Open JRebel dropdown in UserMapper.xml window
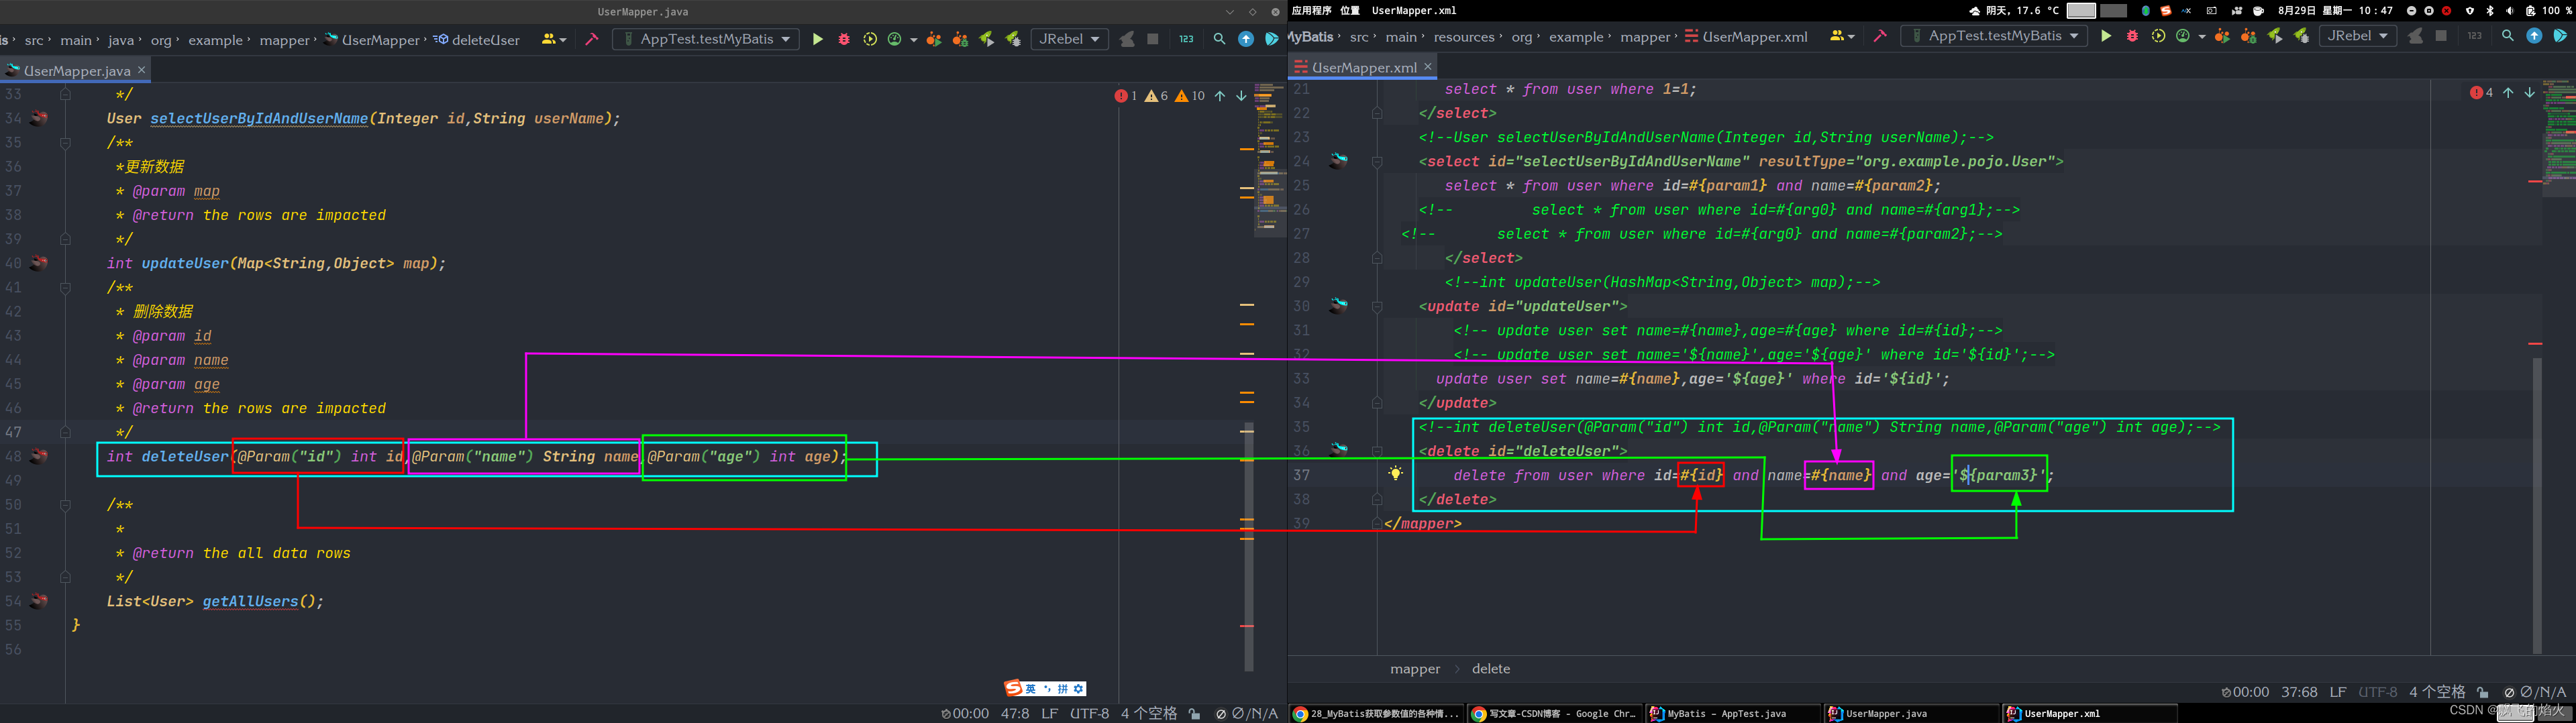 point(2357,36)
